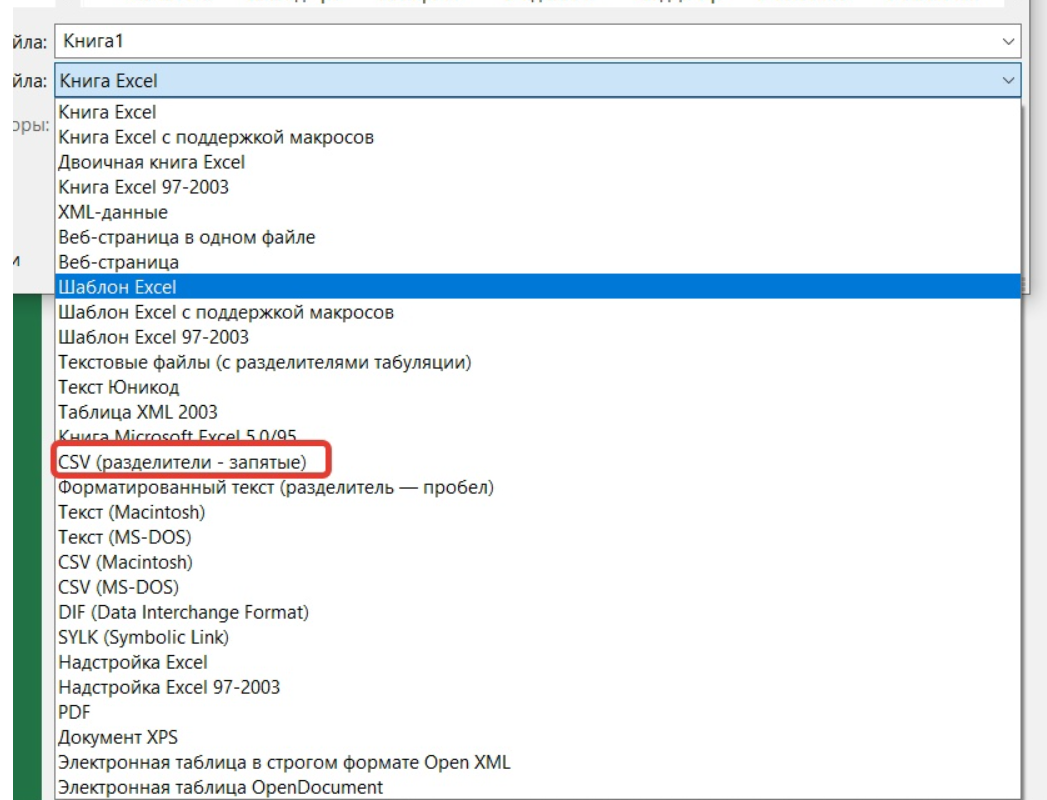Choose the Веб-страница option
The height and width of the screenshot is (800, 1047).
[x=538, y=262]
